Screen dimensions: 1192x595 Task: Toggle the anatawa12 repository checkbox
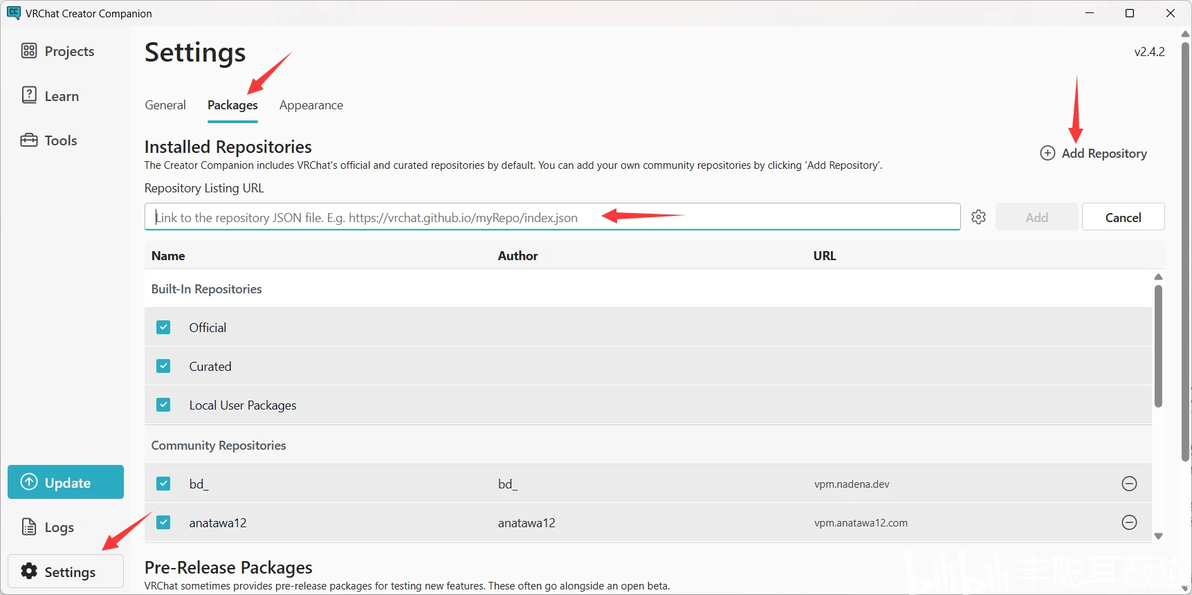coord(163,522)
